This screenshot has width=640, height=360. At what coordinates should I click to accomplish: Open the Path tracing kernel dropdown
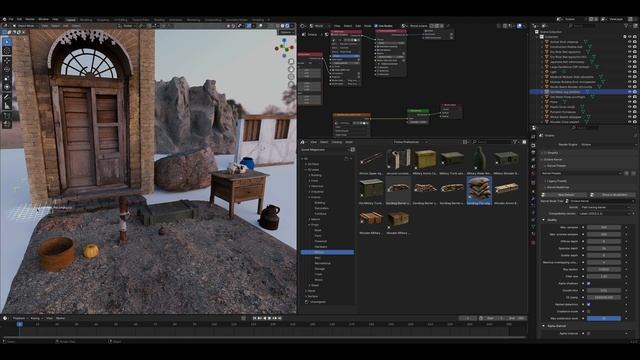(x=606, y=207)
